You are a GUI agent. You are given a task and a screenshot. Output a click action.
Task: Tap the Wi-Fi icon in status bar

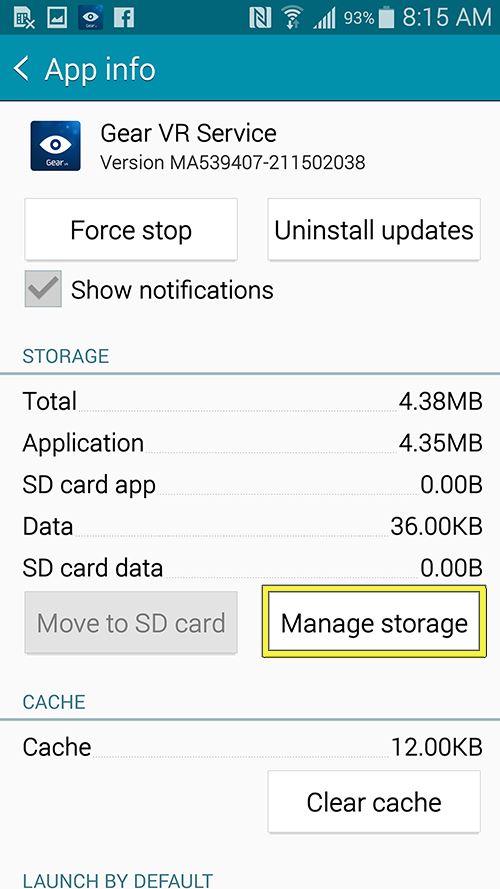(x=293, y=18)
